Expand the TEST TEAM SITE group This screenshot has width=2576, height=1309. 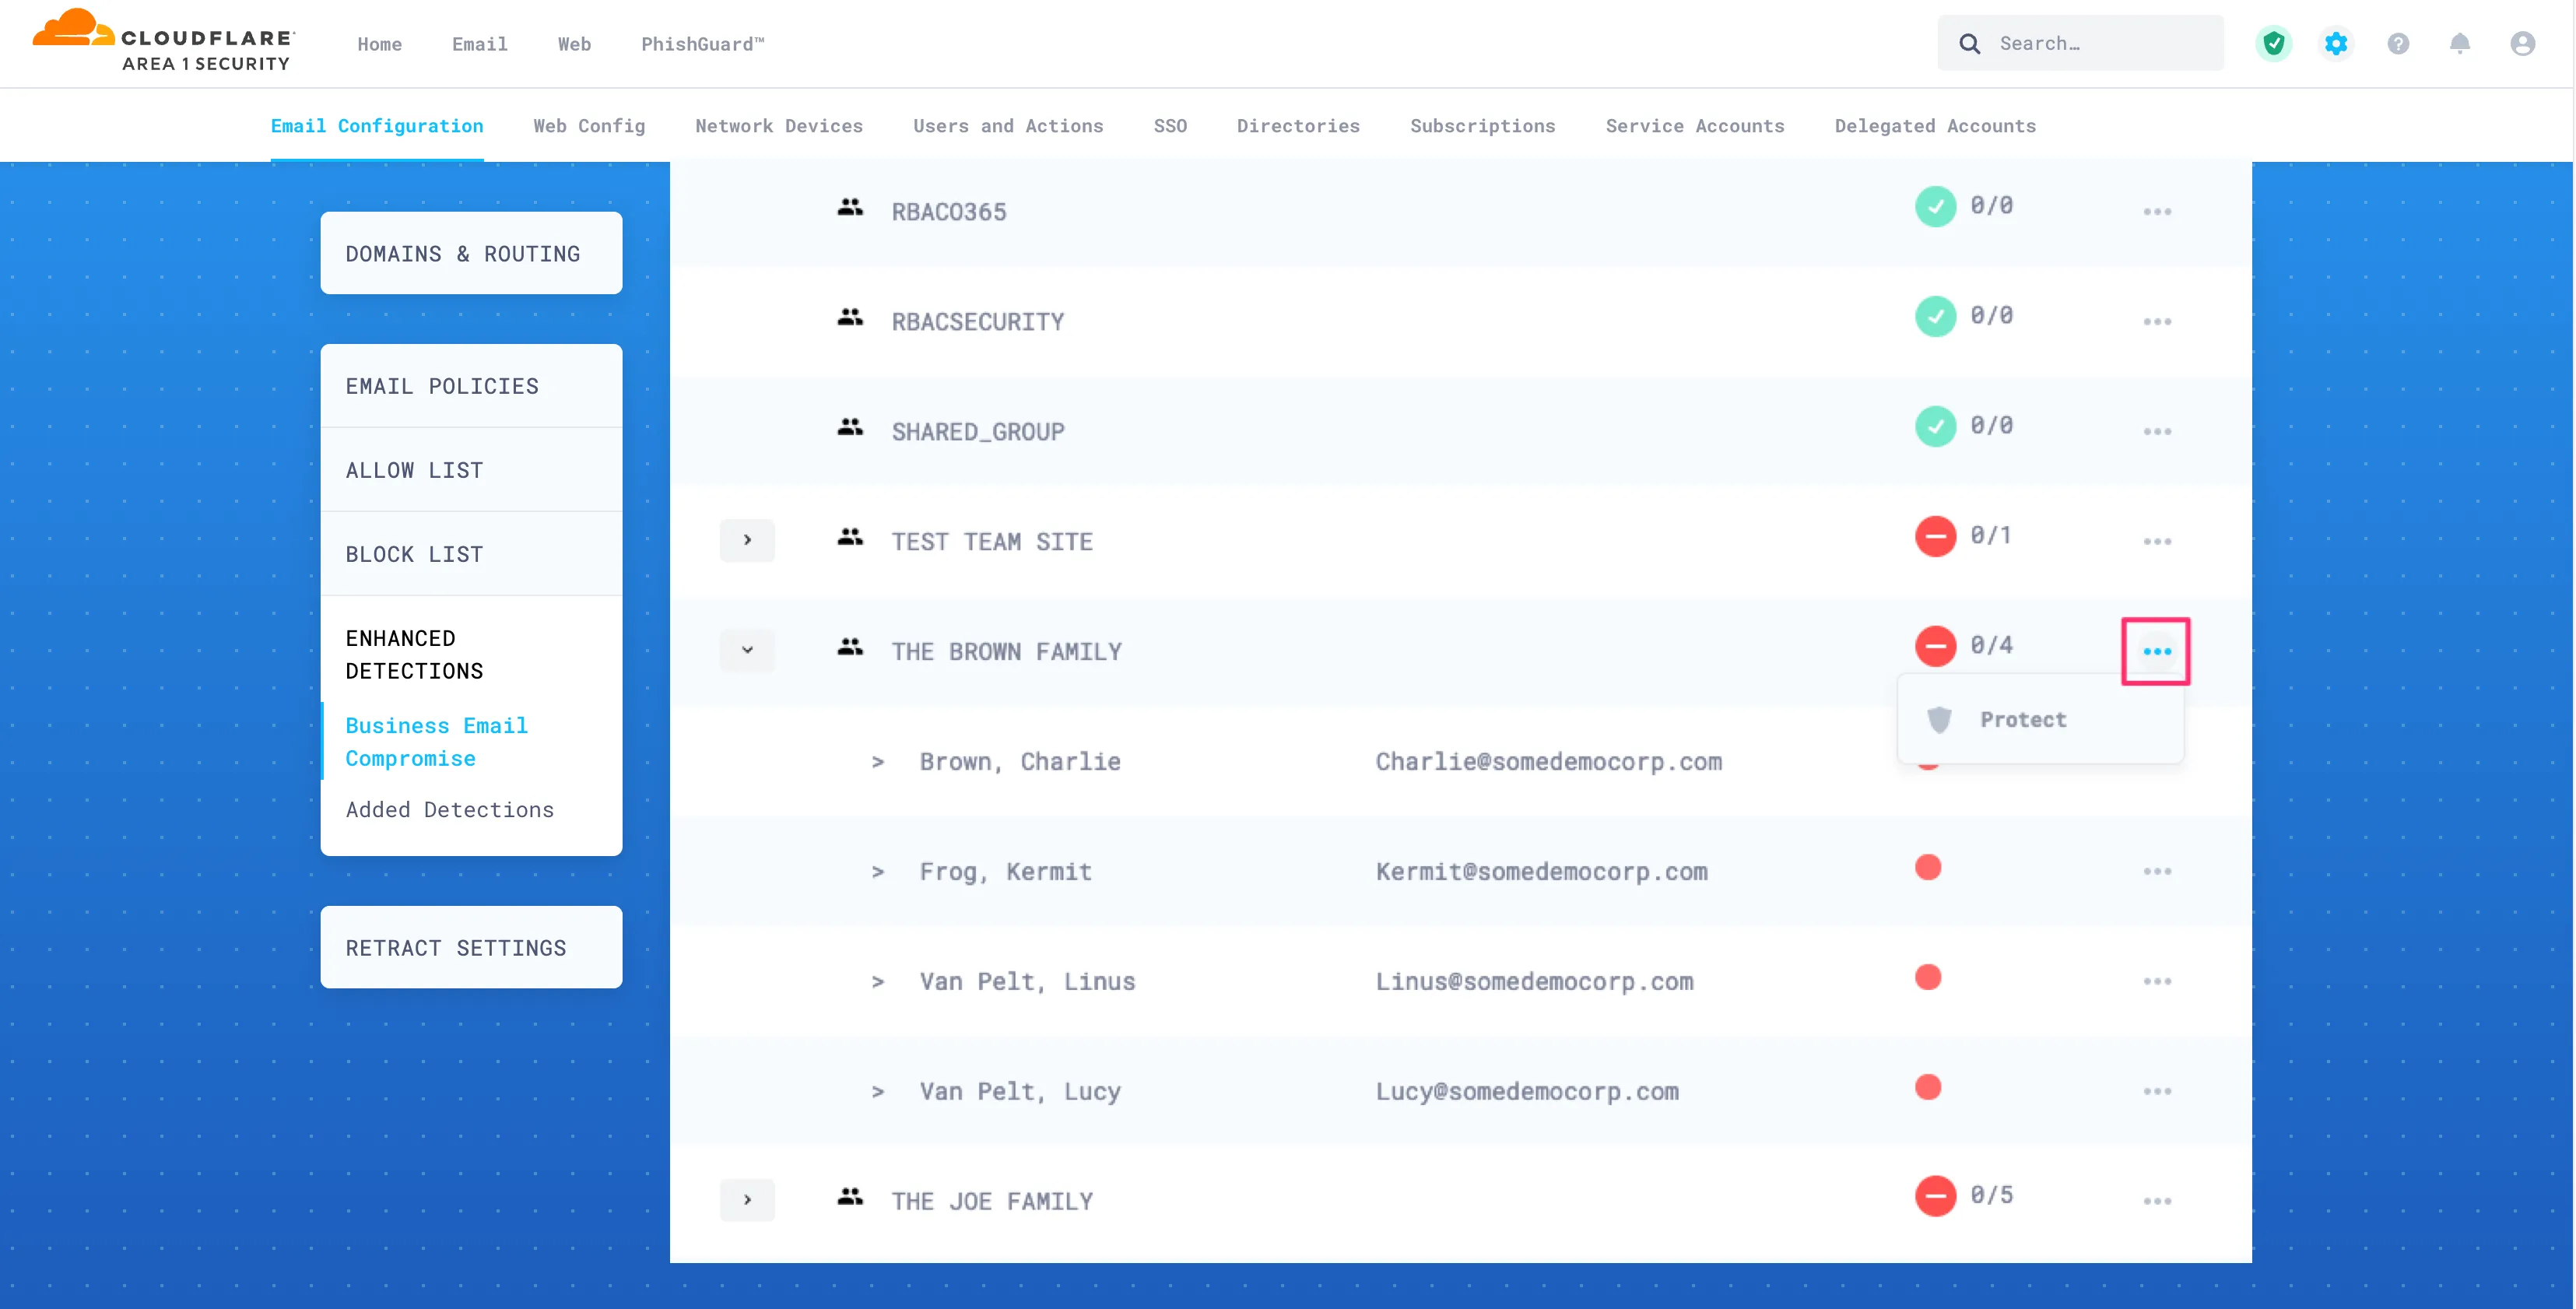coord(747,540)
